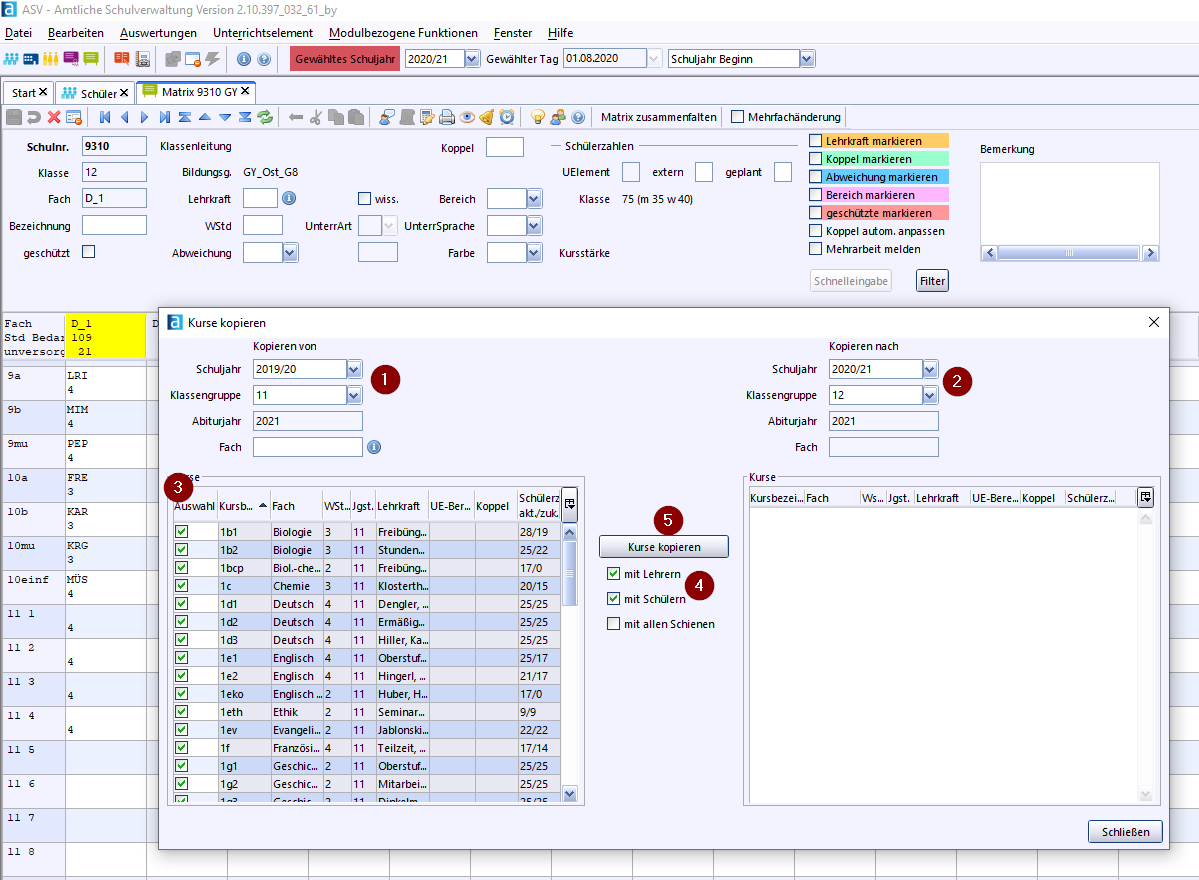1199x880 pixels.
Task: Click the Filter button
Action: [932, 281]
